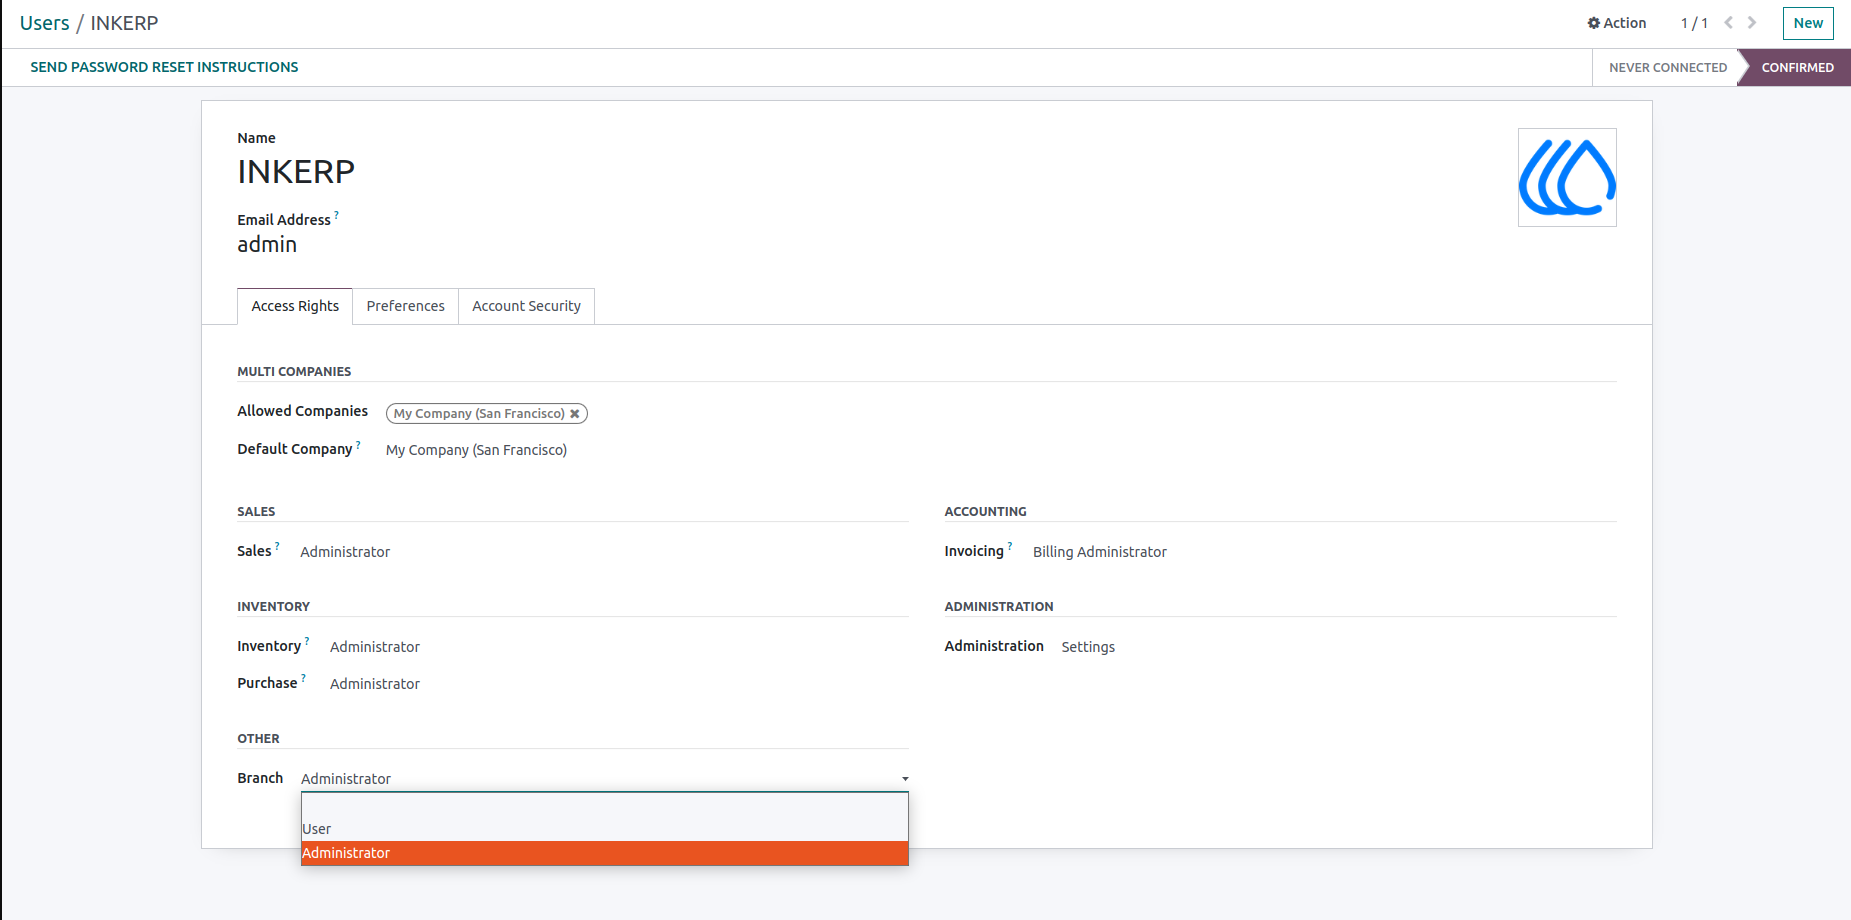1851x920 pixels.
Task: Go to next record arrow
Action: [x=1752, y=22]
